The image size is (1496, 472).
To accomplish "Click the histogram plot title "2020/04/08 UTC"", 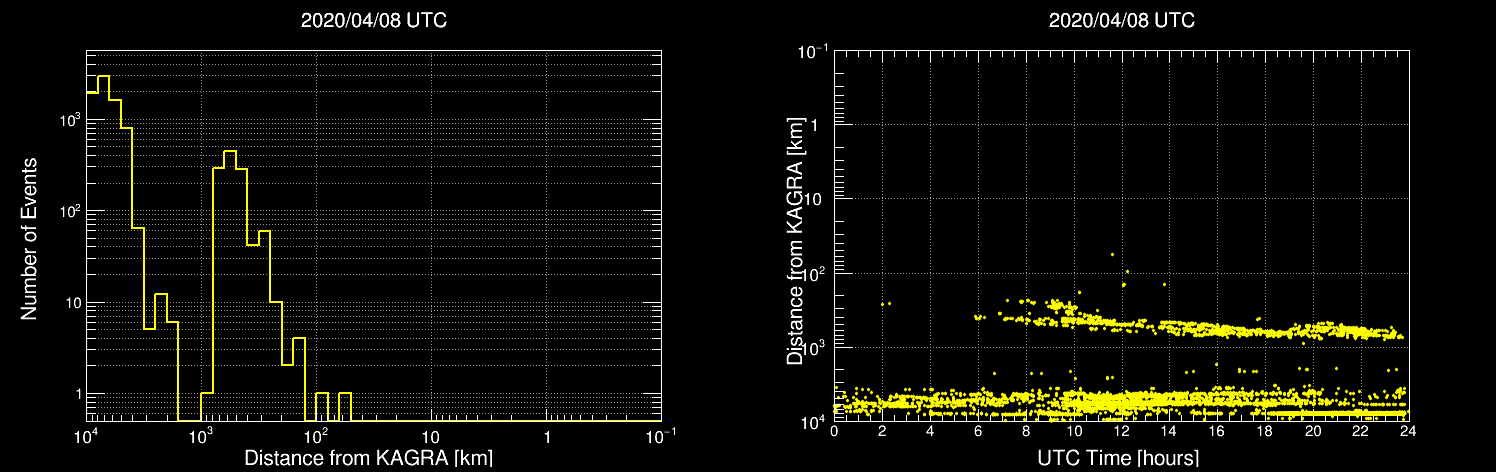I will pos(374,20).
